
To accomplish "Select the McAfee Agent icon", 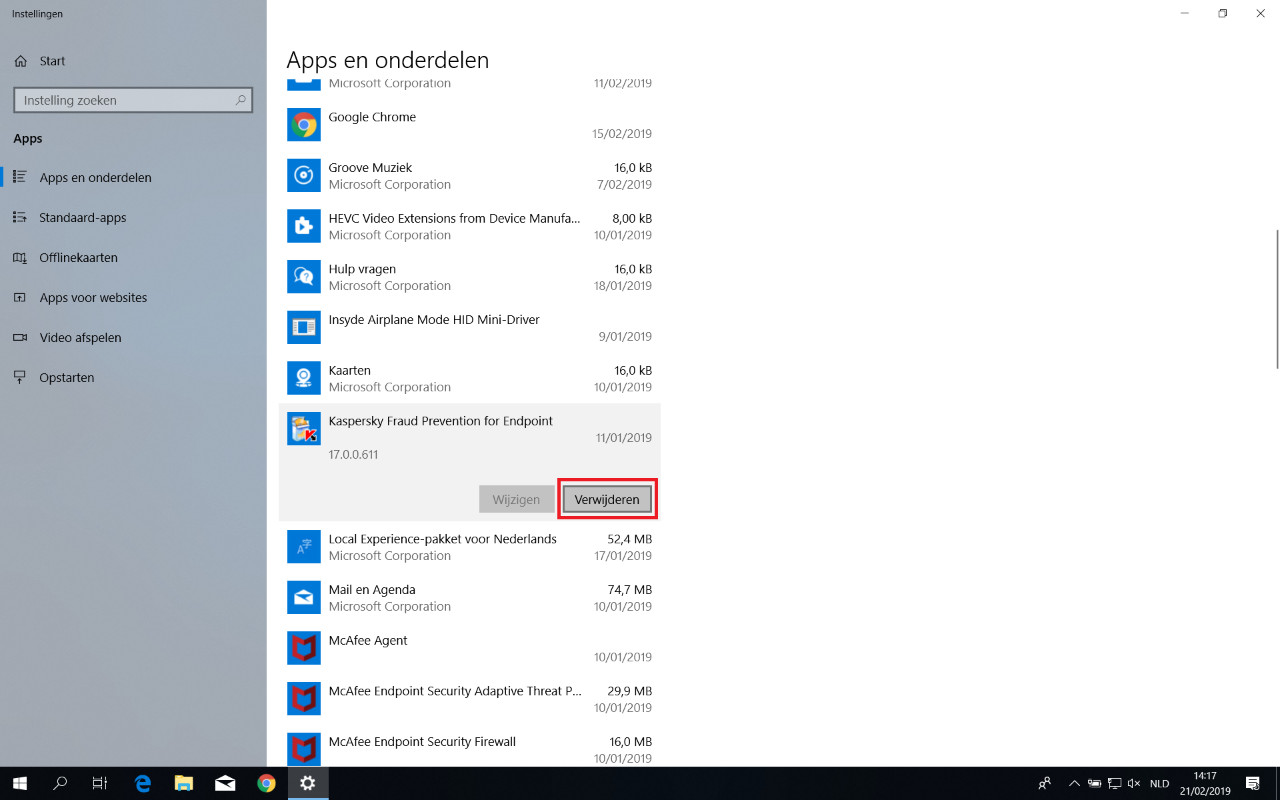I will tap(304, 648).
